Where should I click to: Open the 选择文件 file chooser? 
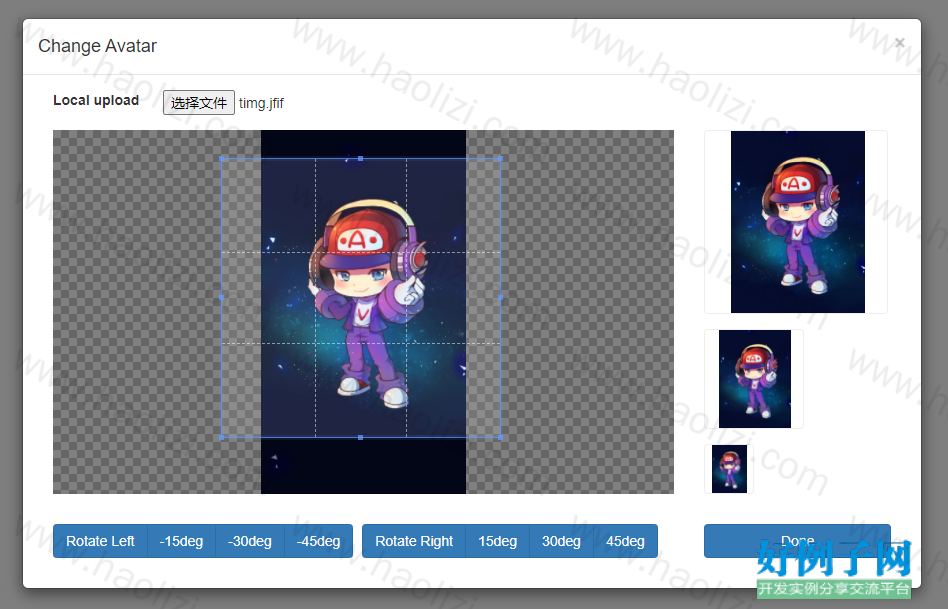tap(199, 103)
